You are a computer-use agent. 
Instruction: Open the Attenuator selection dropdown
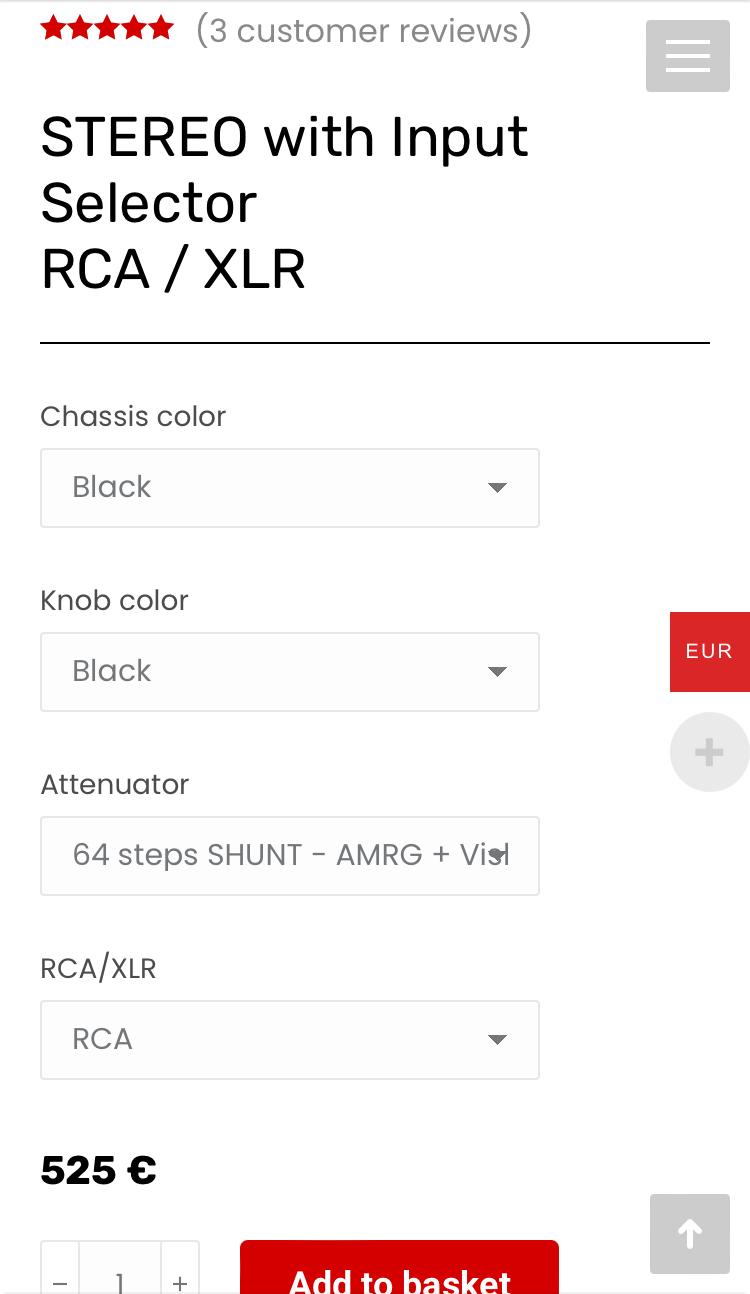click(290, 856)
